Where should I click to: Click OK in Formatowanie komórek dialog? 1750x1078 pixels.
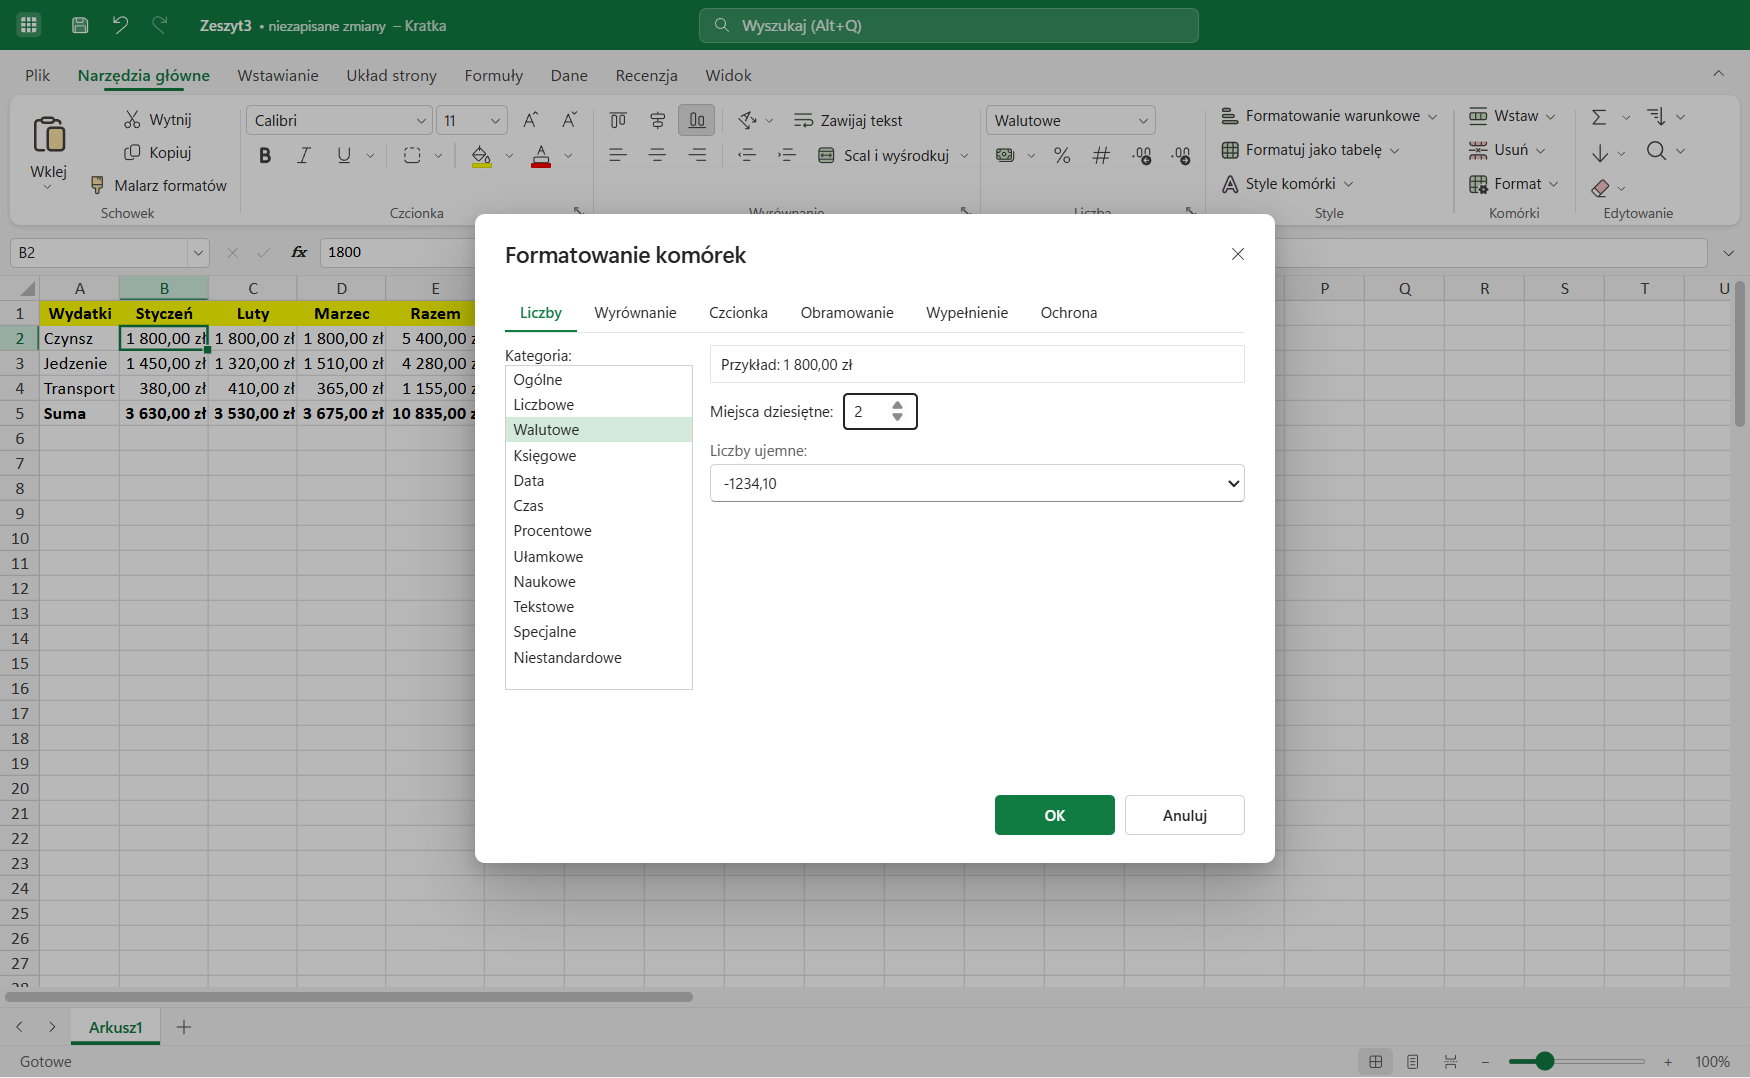pyautogui.click(x=1055, y=815)
